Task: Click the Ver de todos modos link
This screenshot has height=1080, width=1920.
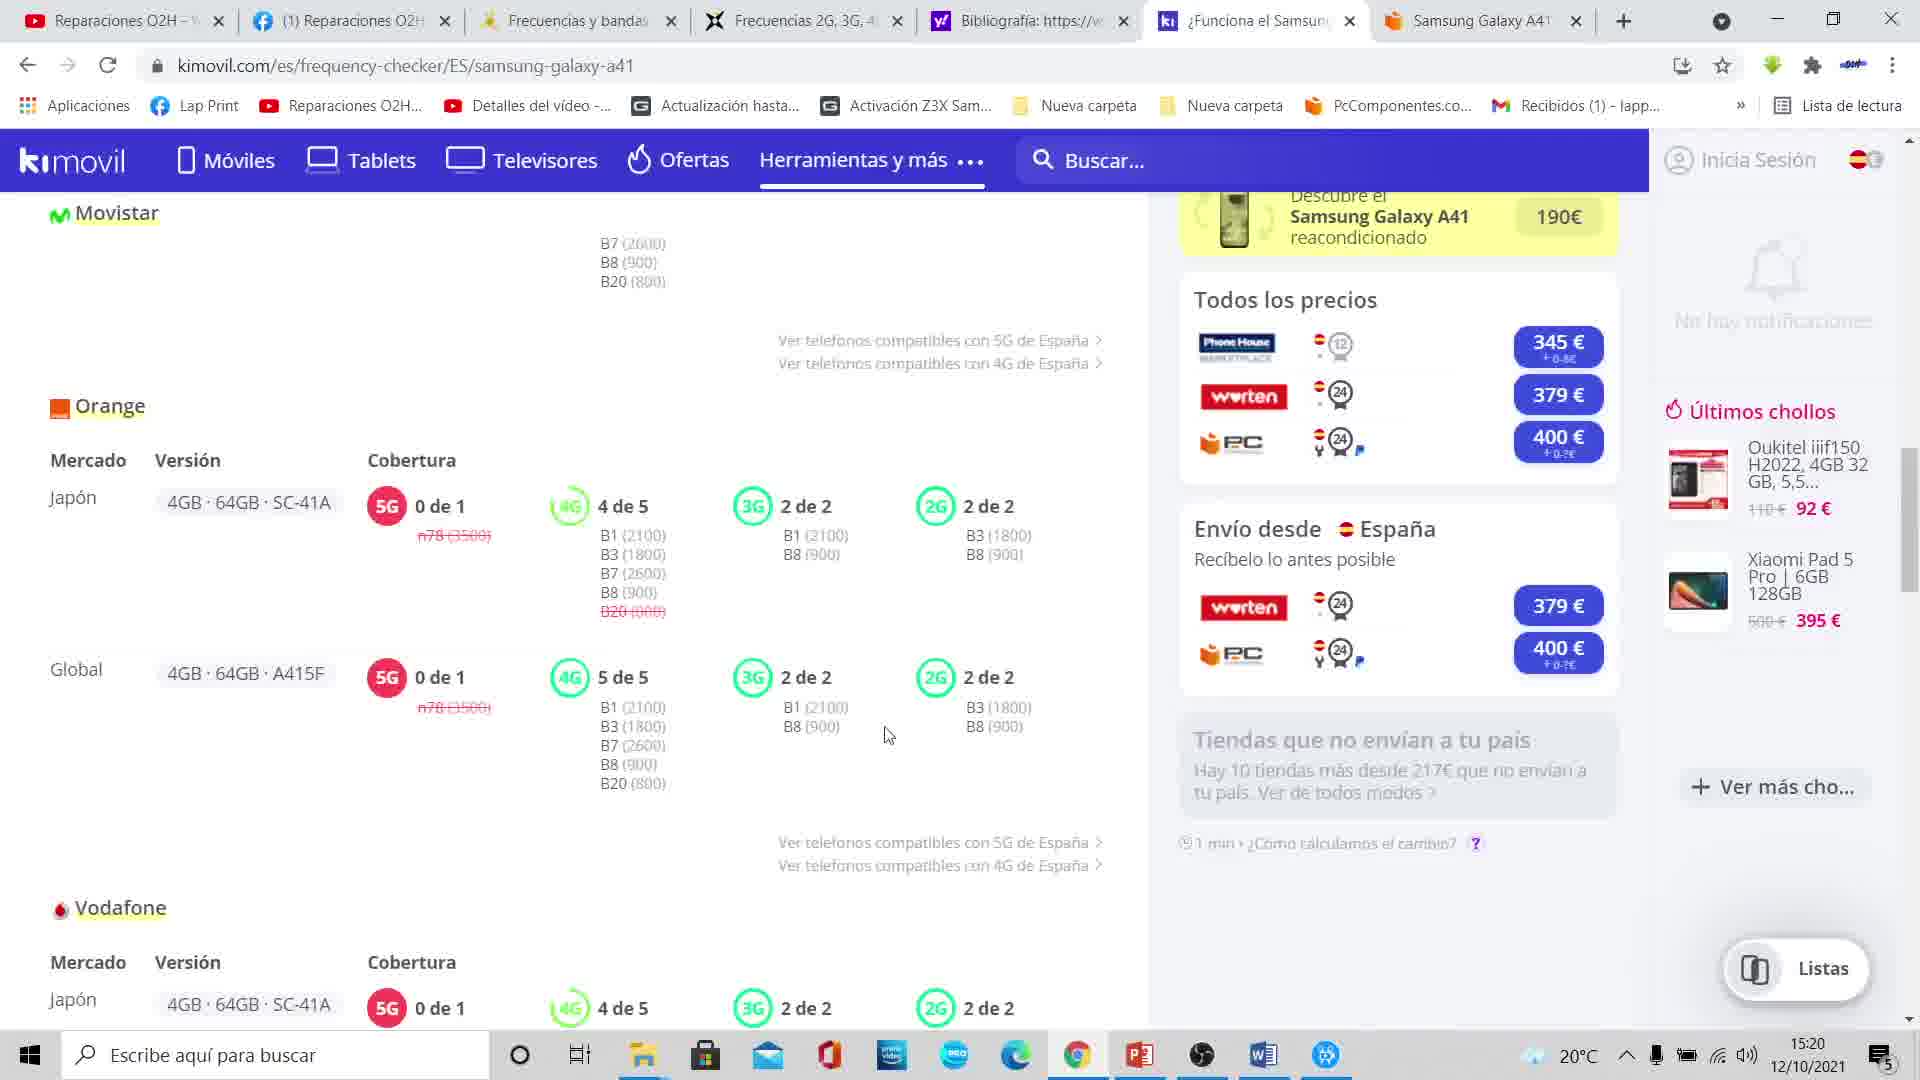Action: [1347, 793]
